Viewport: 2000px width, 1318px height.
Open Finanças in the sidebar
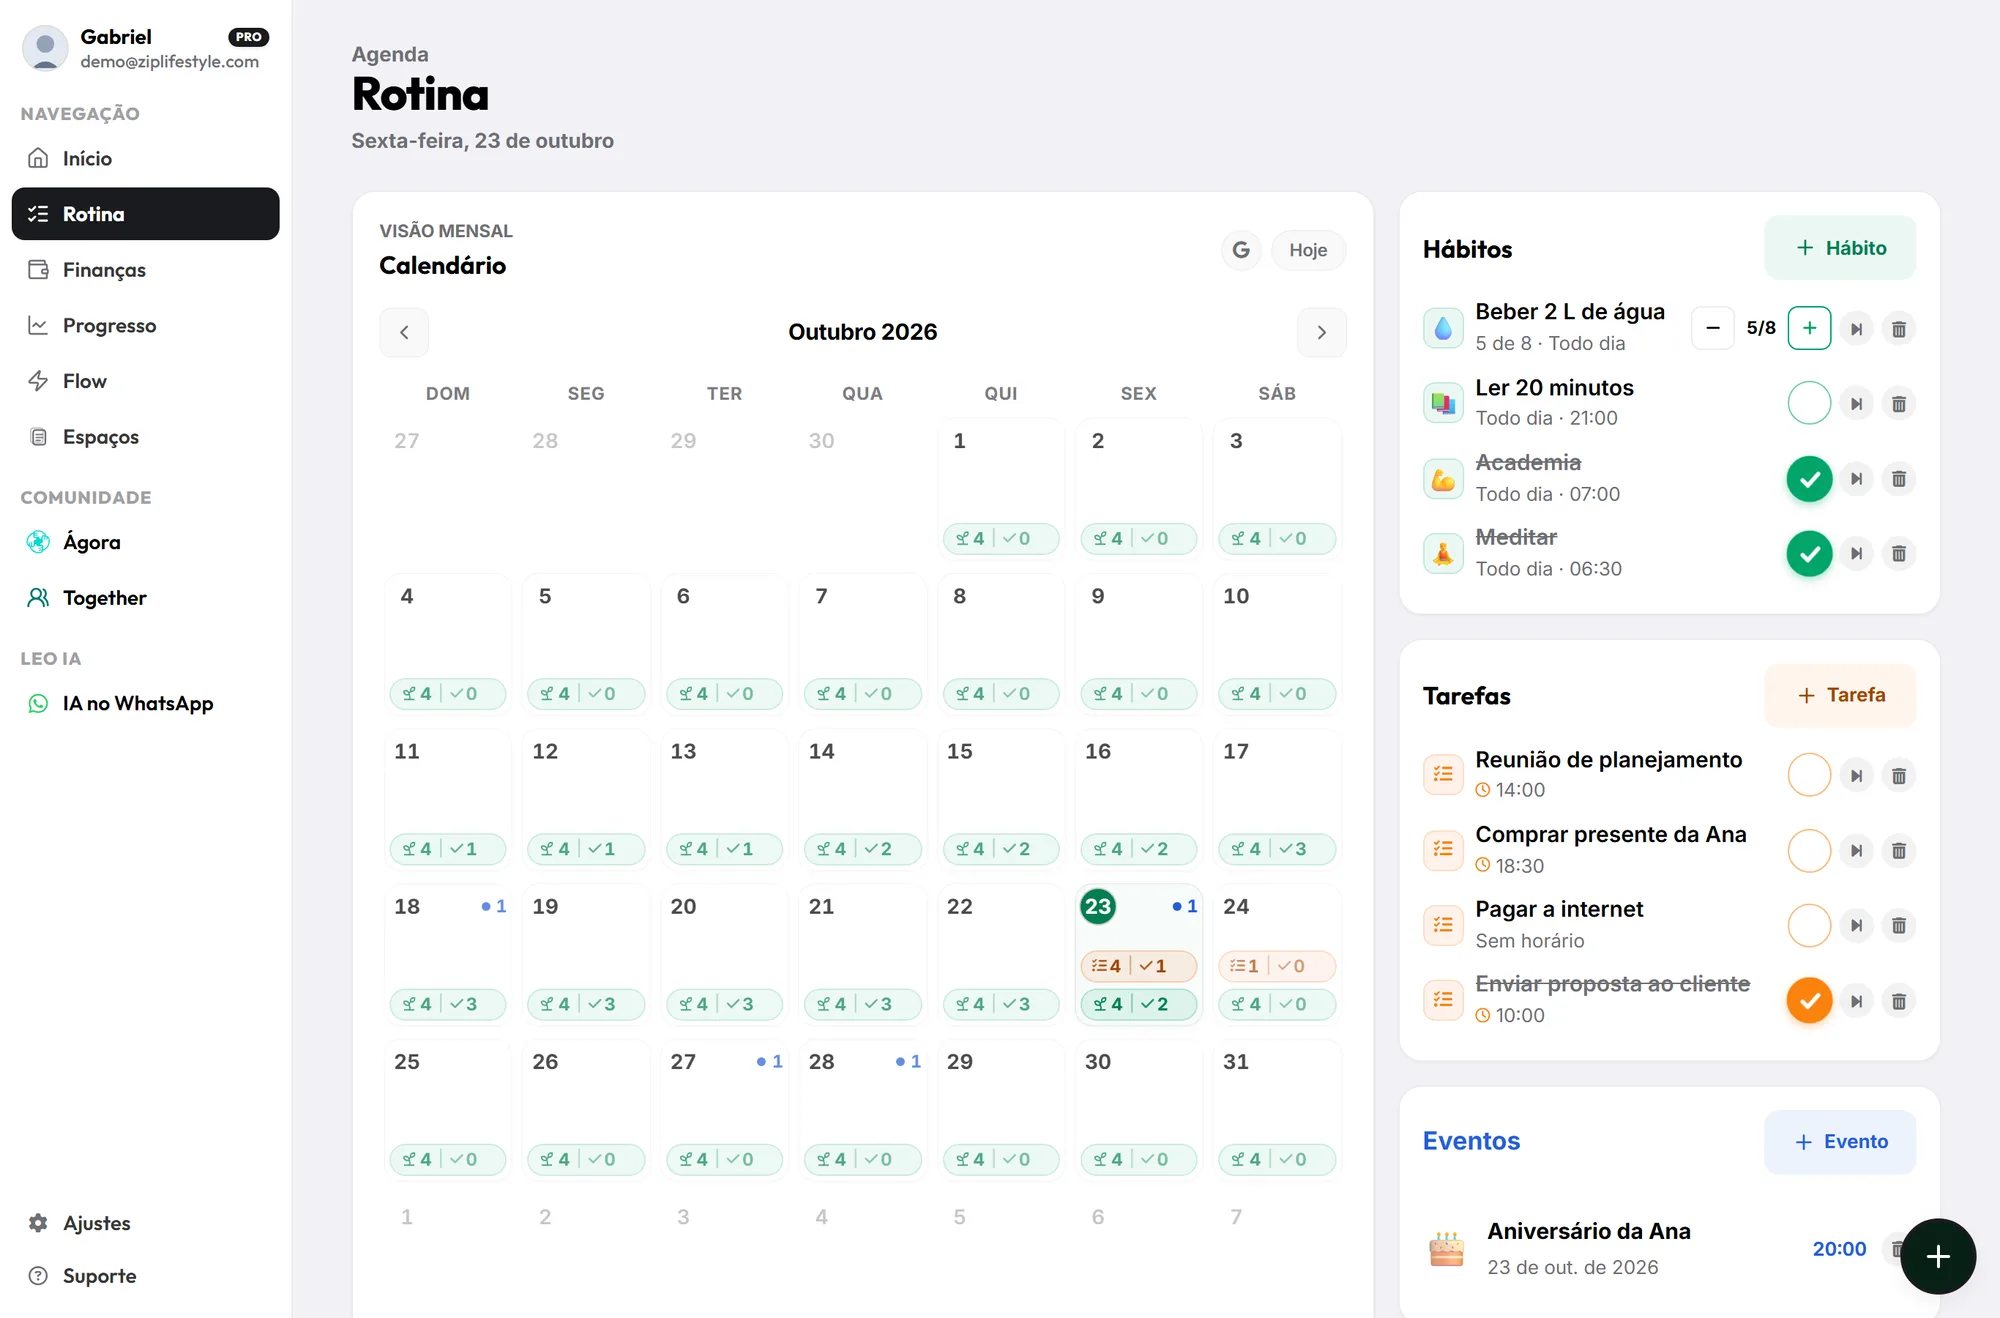[145, 270]
